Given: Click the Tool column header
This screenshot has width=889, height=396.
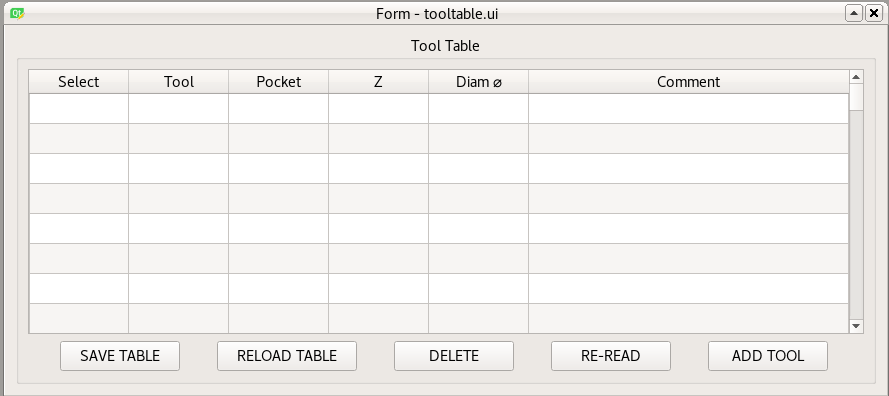Looking at the screenshot, I should point(179,82).
